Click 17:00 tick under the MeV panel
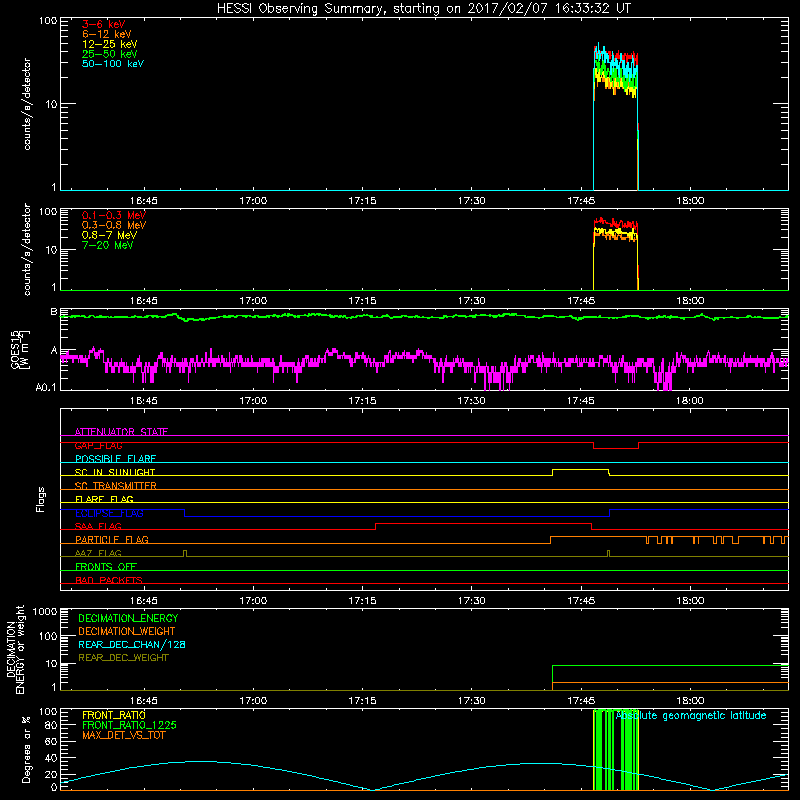Screen dimensions: 800x800 point(253,301)
